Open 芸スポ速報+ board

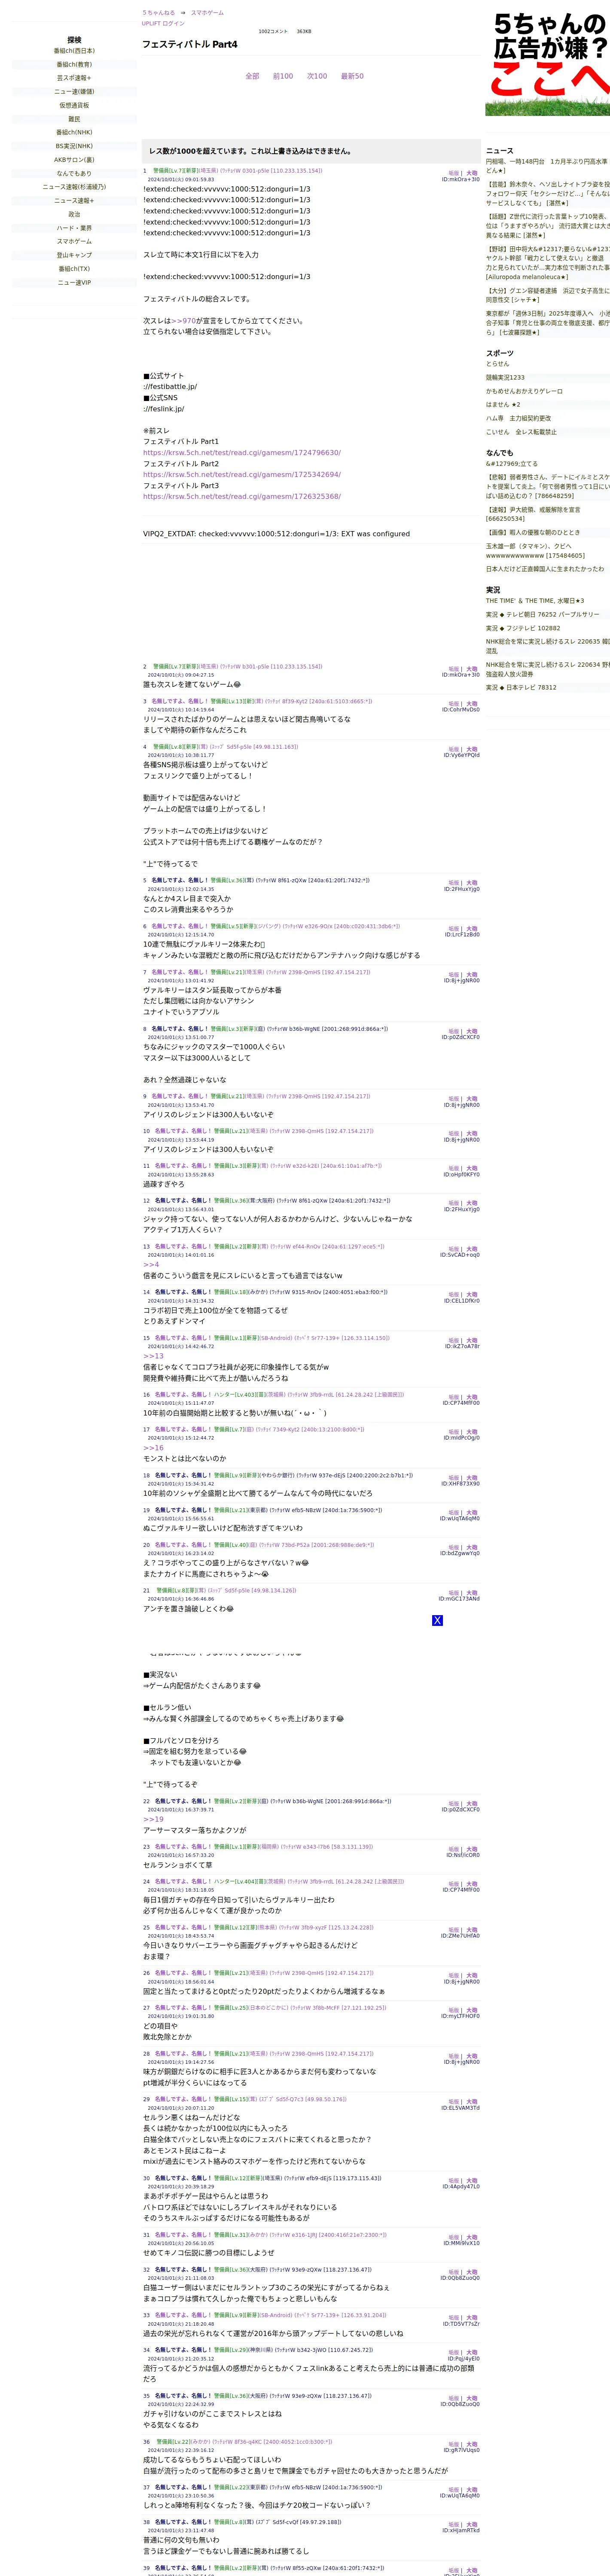(74, 78)
